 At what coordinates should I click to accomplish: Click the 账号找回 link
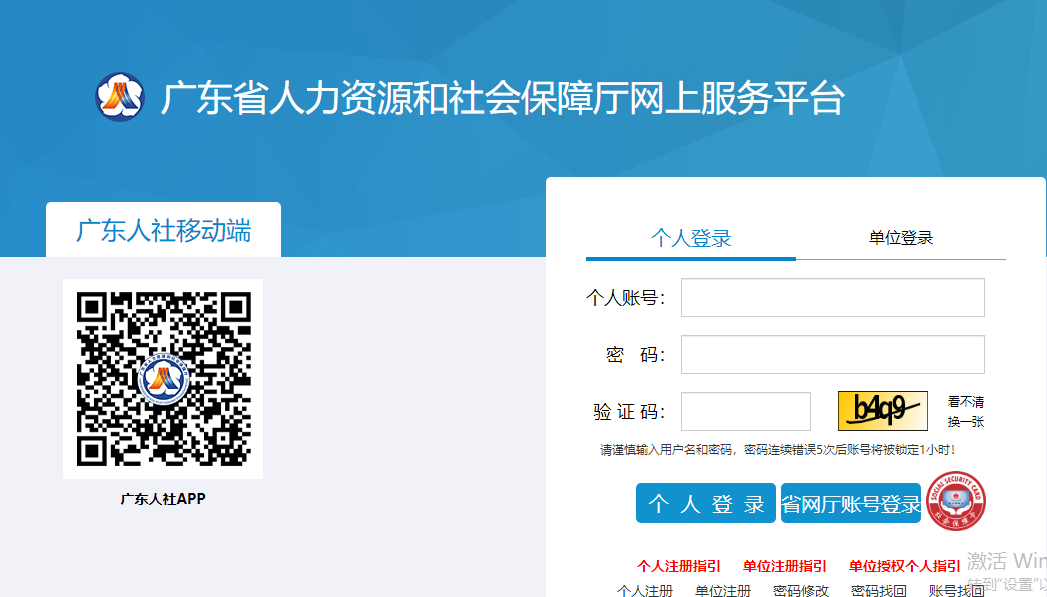click(957, 590)
